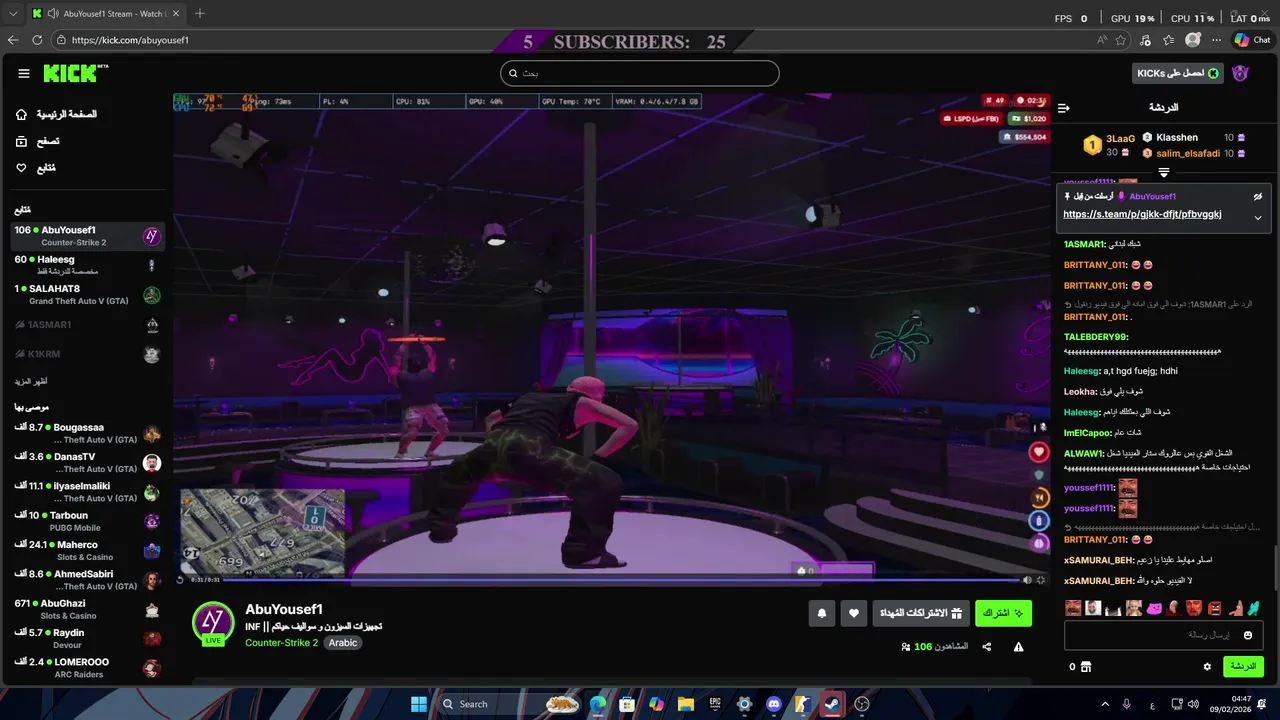The image size is (1280, 720).
Task: Open a new browser tab
Action: (x=200, y=14)
